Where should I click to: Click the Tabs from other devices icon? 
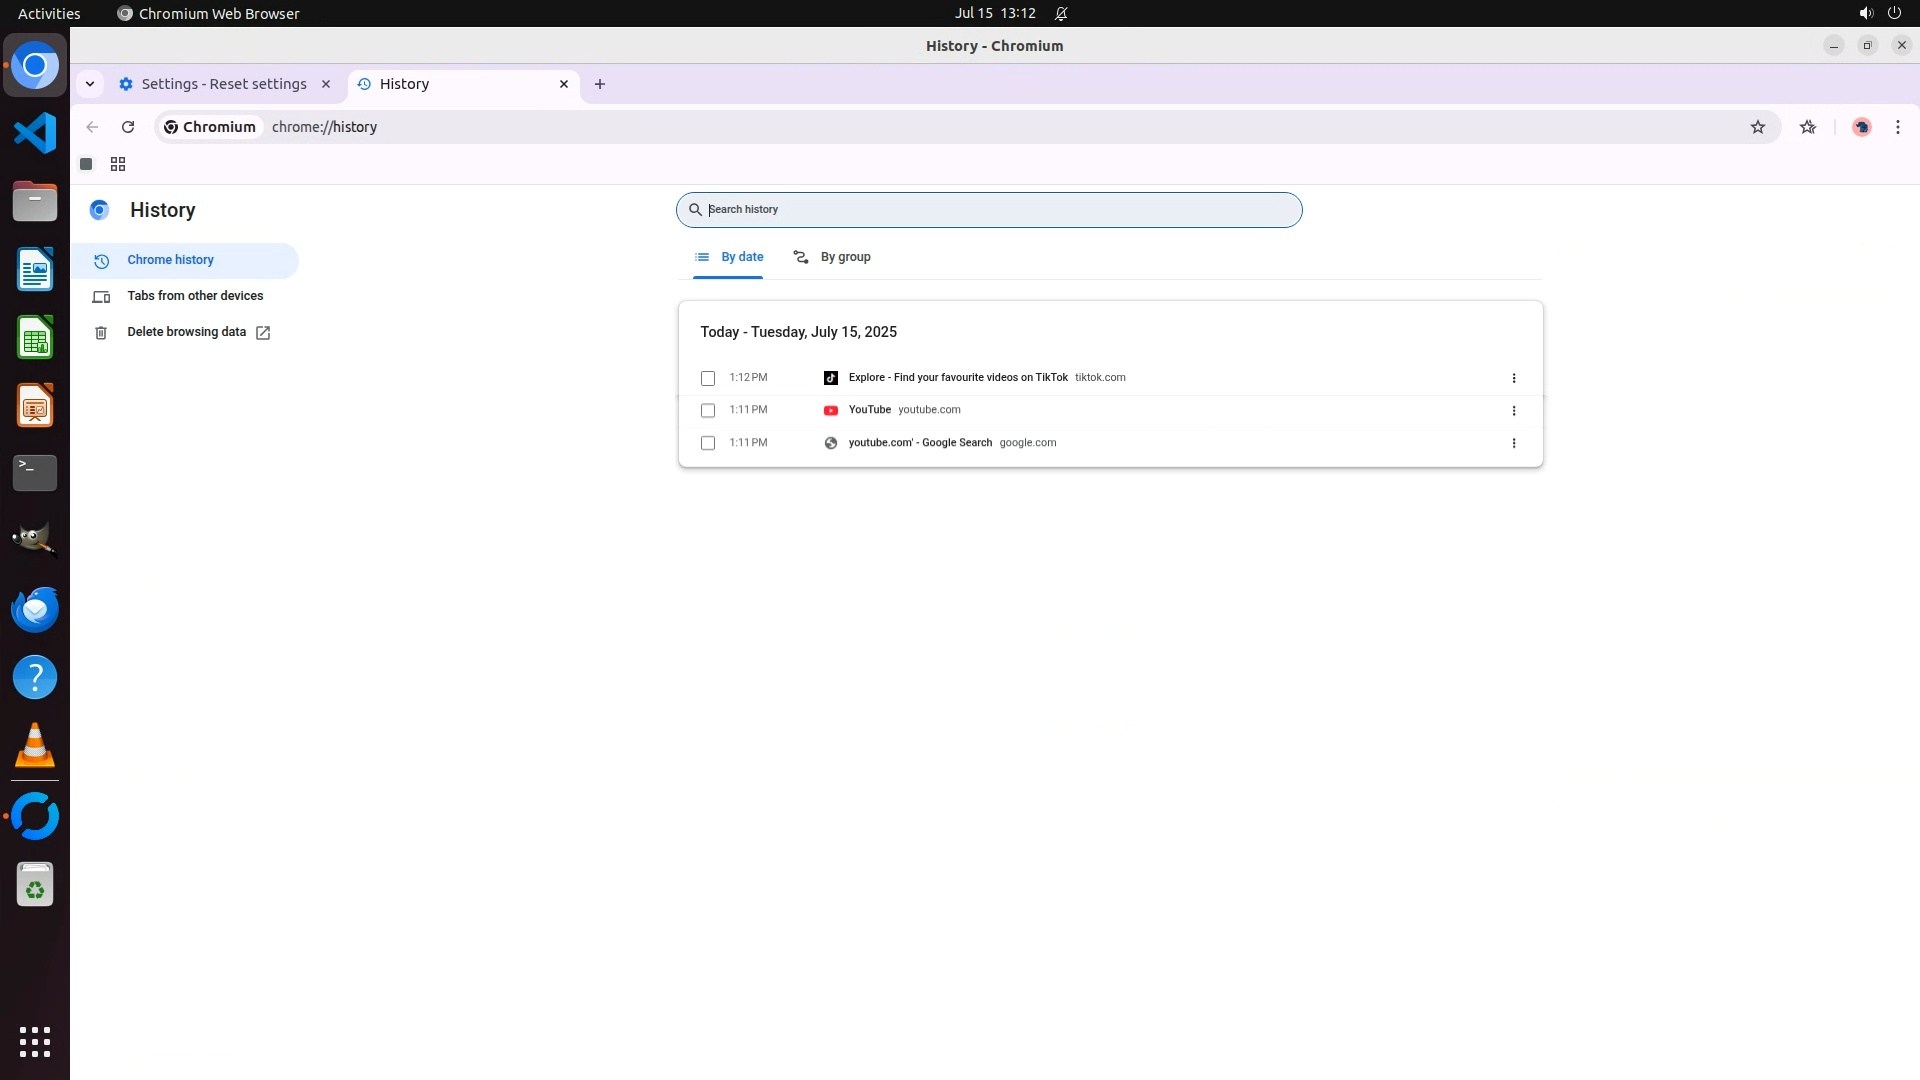[101, 297]
